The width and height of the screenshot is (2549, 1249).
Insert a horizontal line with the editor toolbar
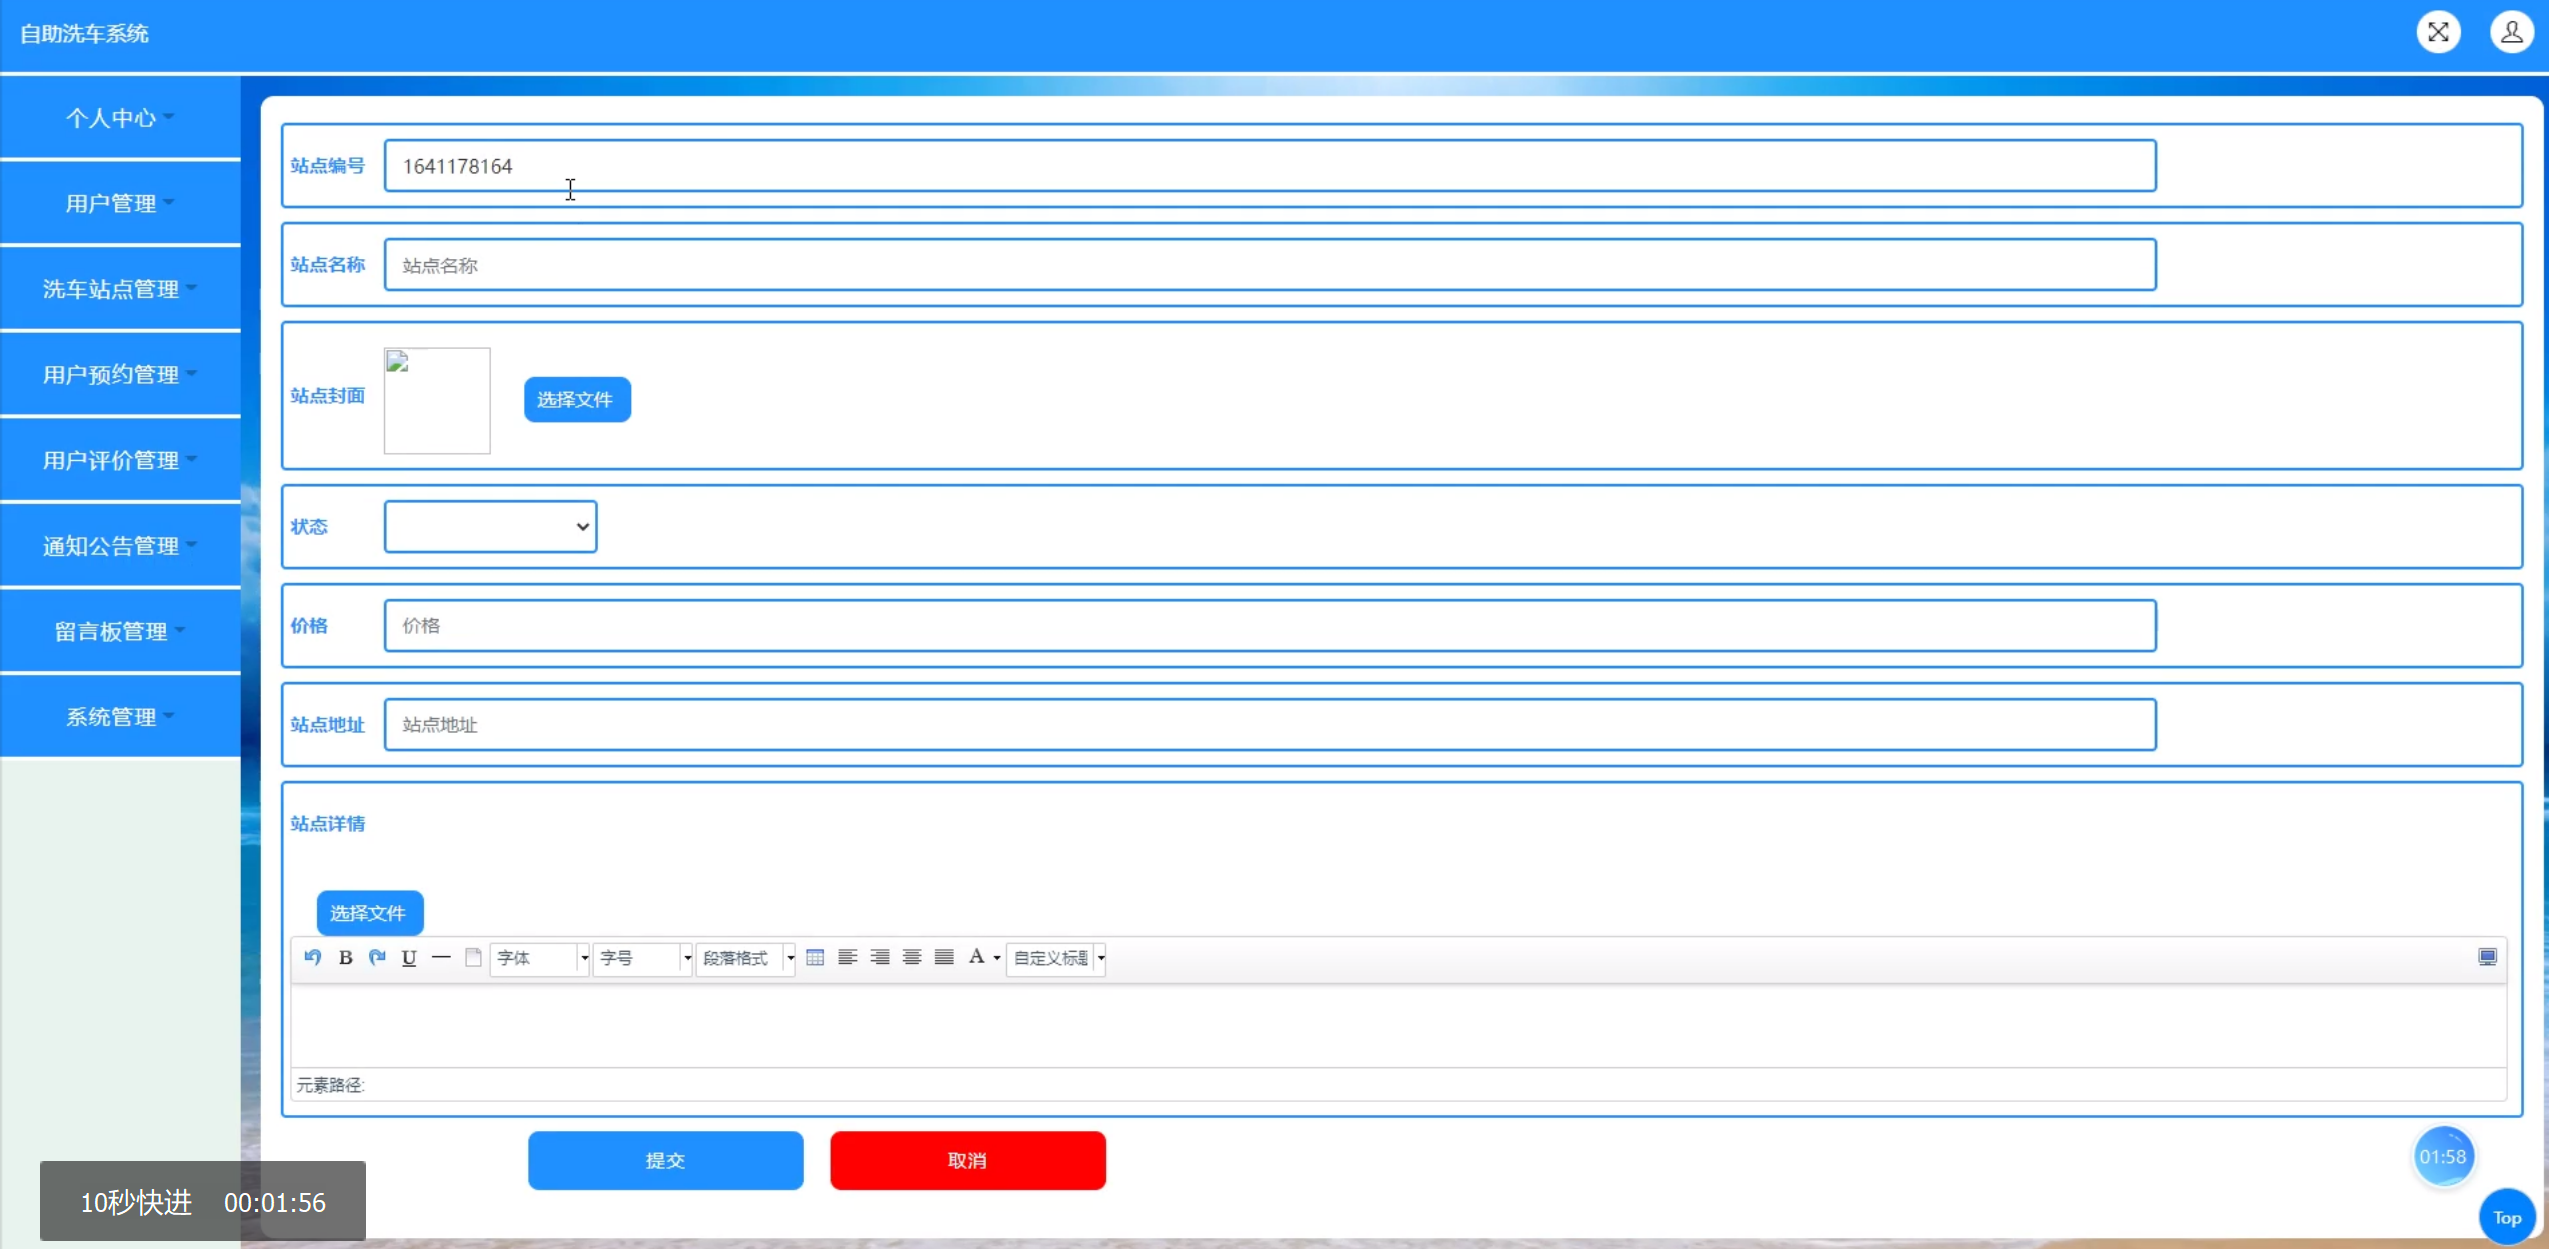tap(441, 957)
